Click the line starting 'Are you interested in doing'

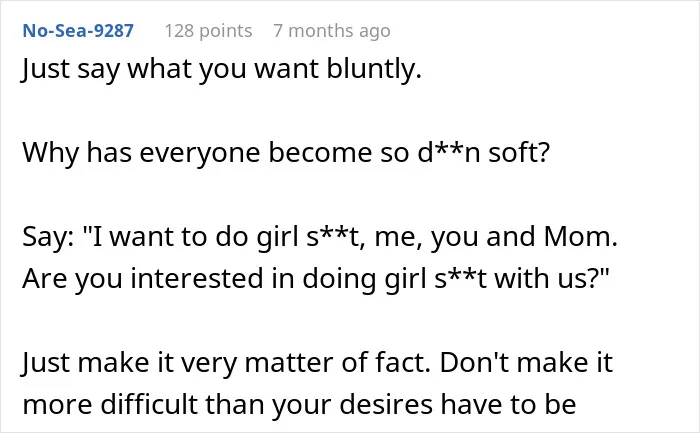tap(316, 279)
